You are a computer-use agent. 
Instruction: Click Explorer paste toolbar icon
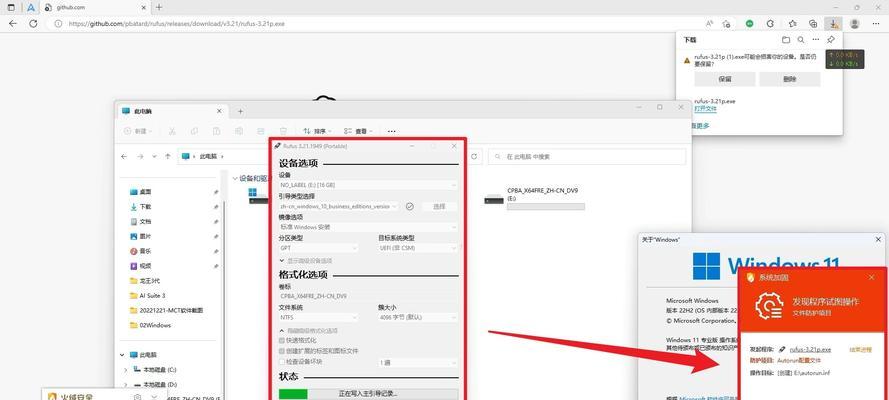[216, 131]
